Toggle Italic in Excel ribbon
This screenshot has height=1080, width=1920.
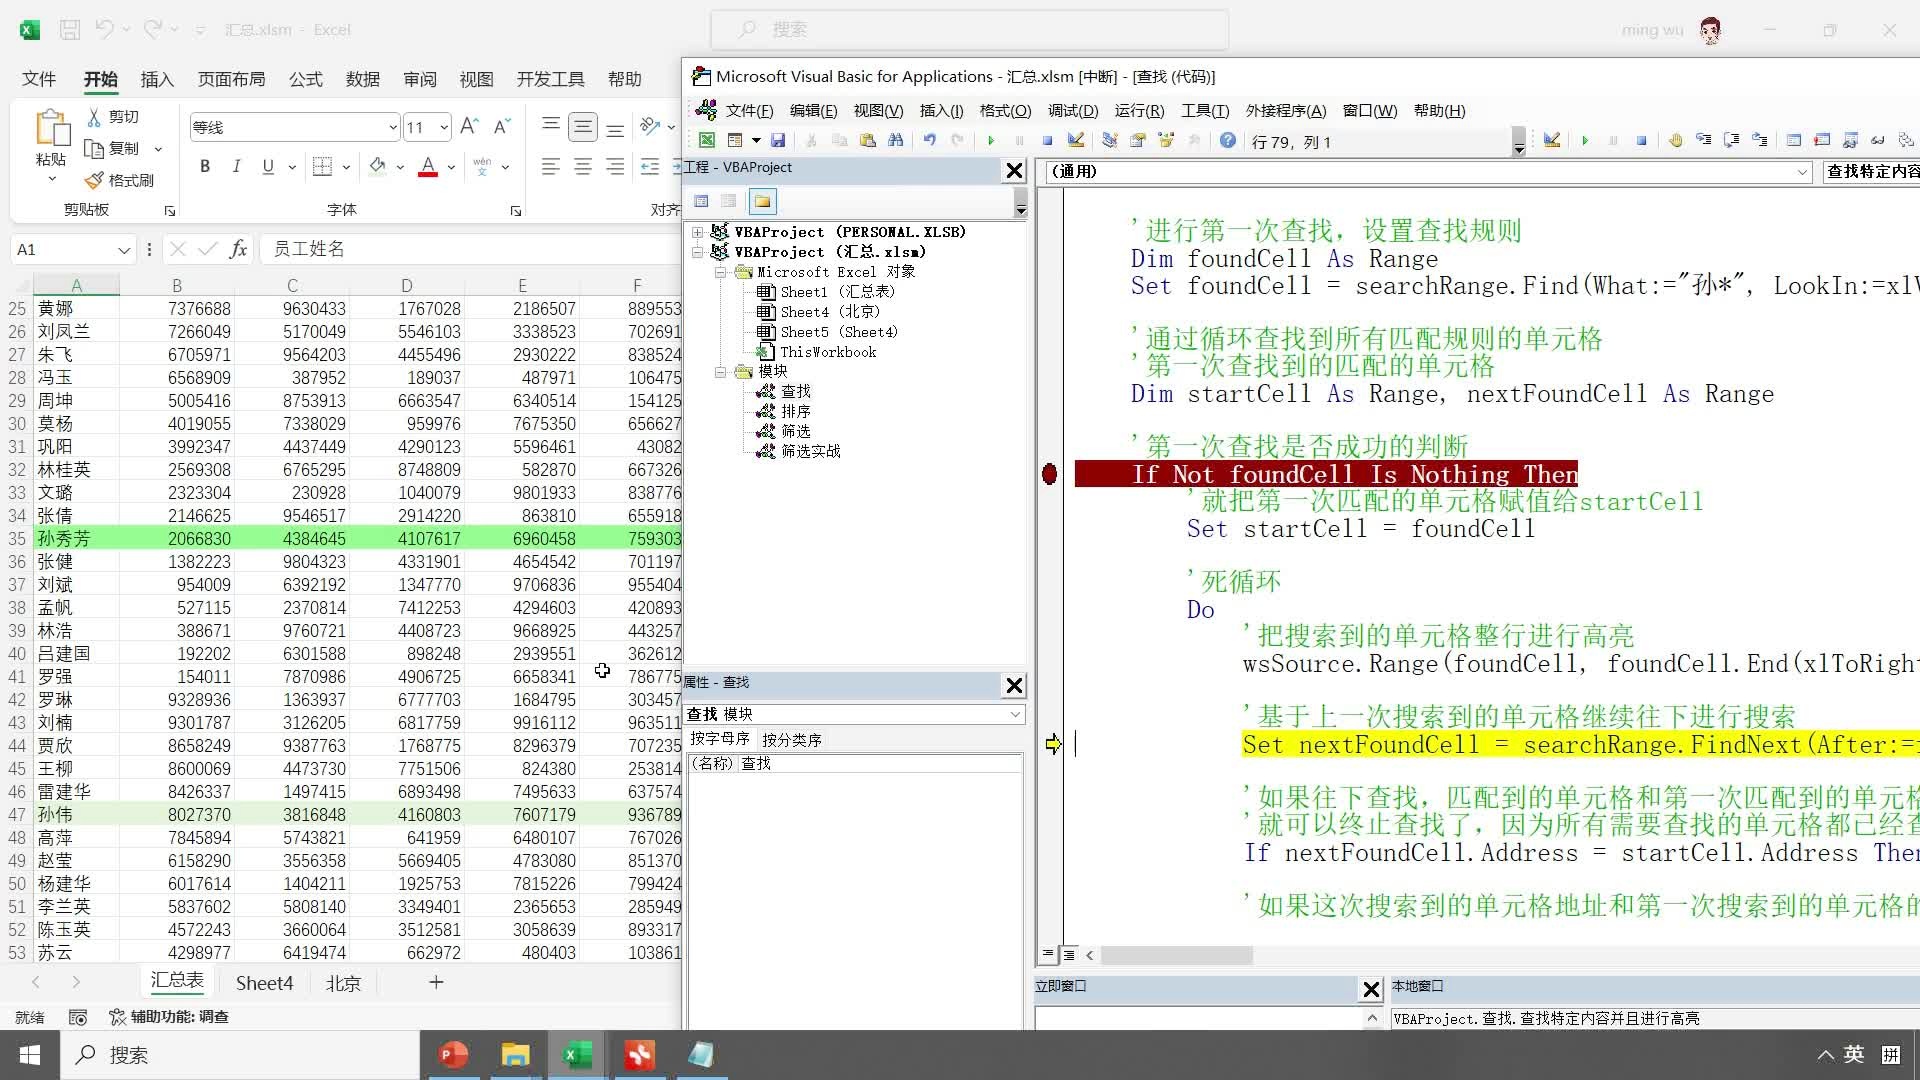[x=236, y=167]
